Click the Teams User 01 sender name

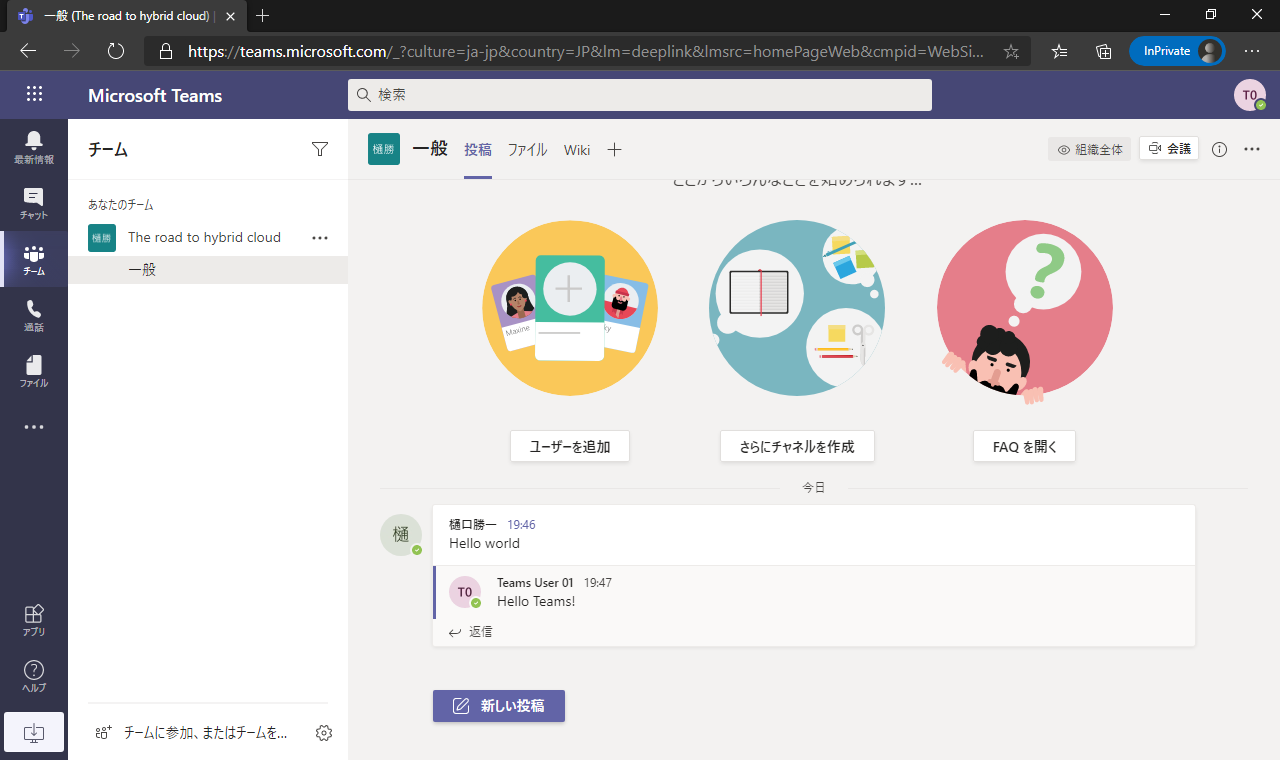(535, 583)
